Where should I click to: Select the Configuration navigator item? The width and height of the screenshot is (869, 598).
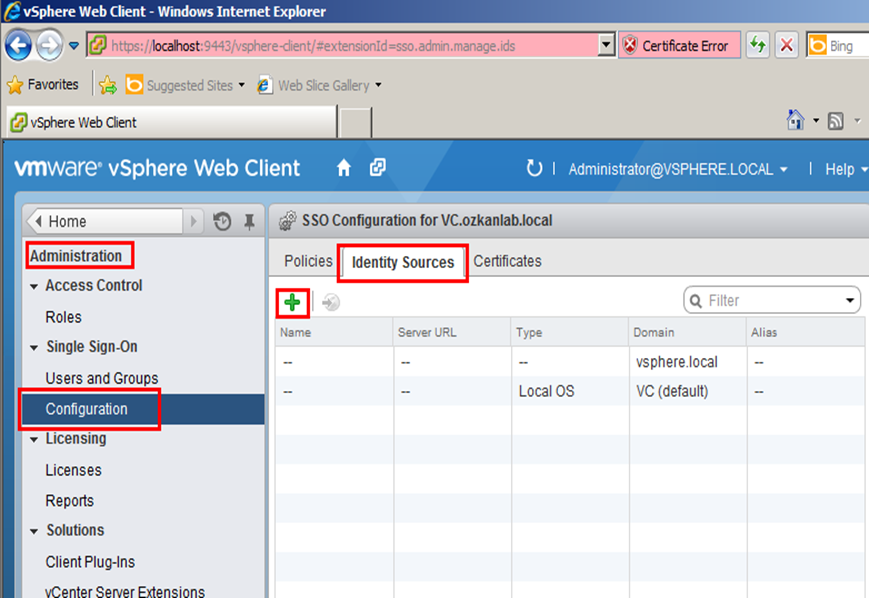[143, 409]
